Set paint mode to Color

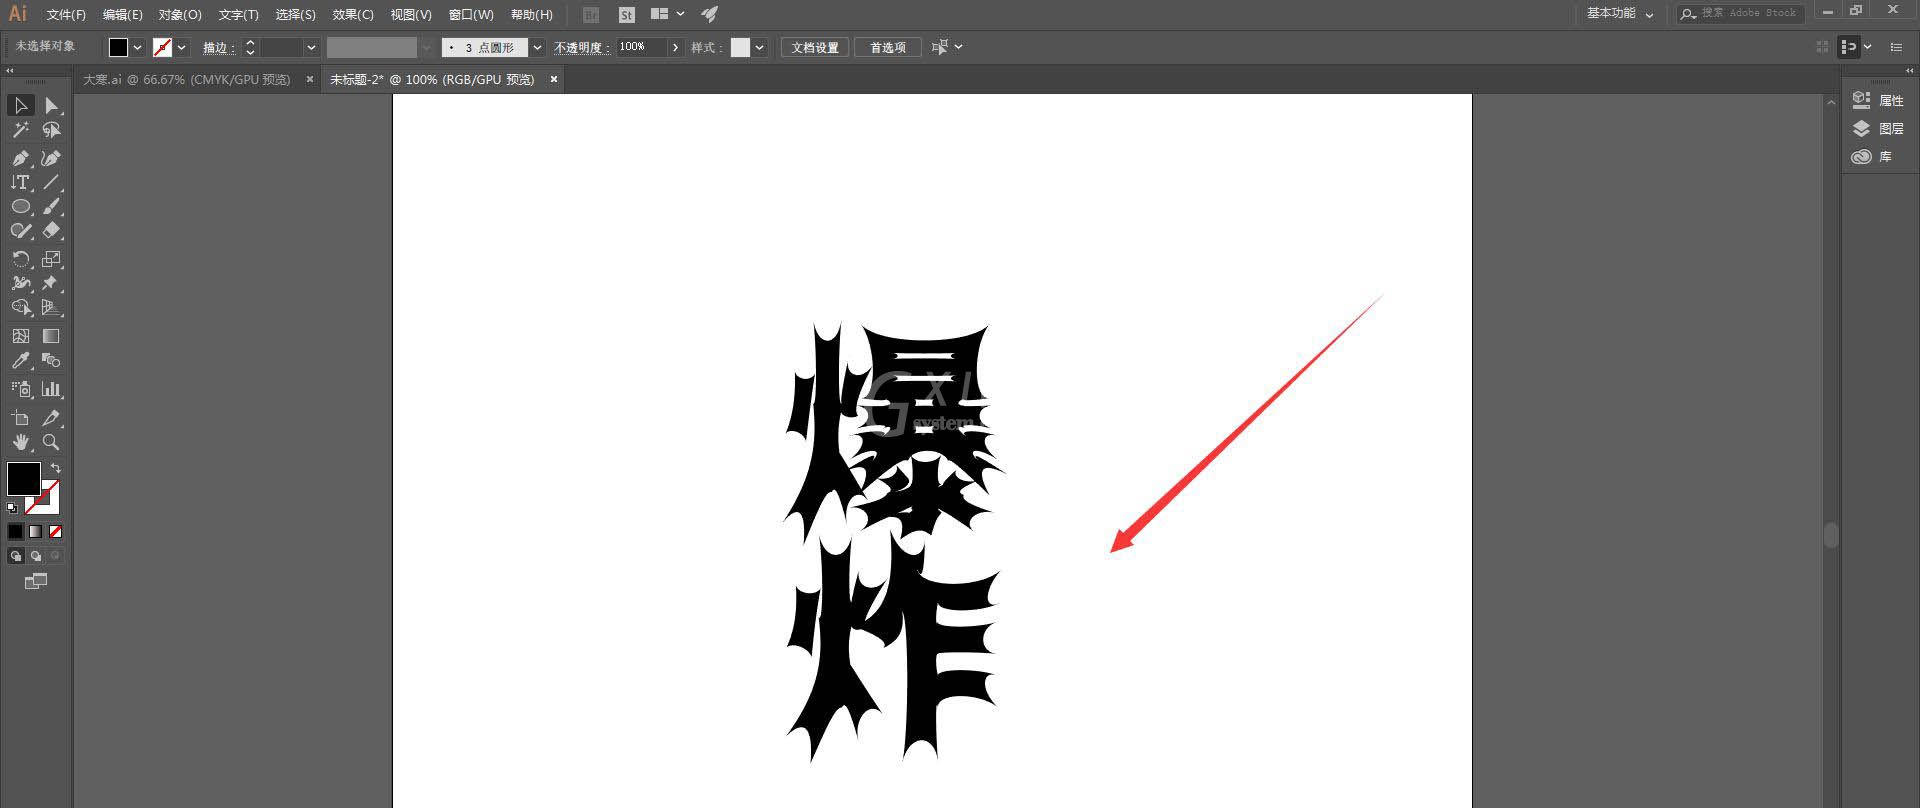(x=15, y=532)
